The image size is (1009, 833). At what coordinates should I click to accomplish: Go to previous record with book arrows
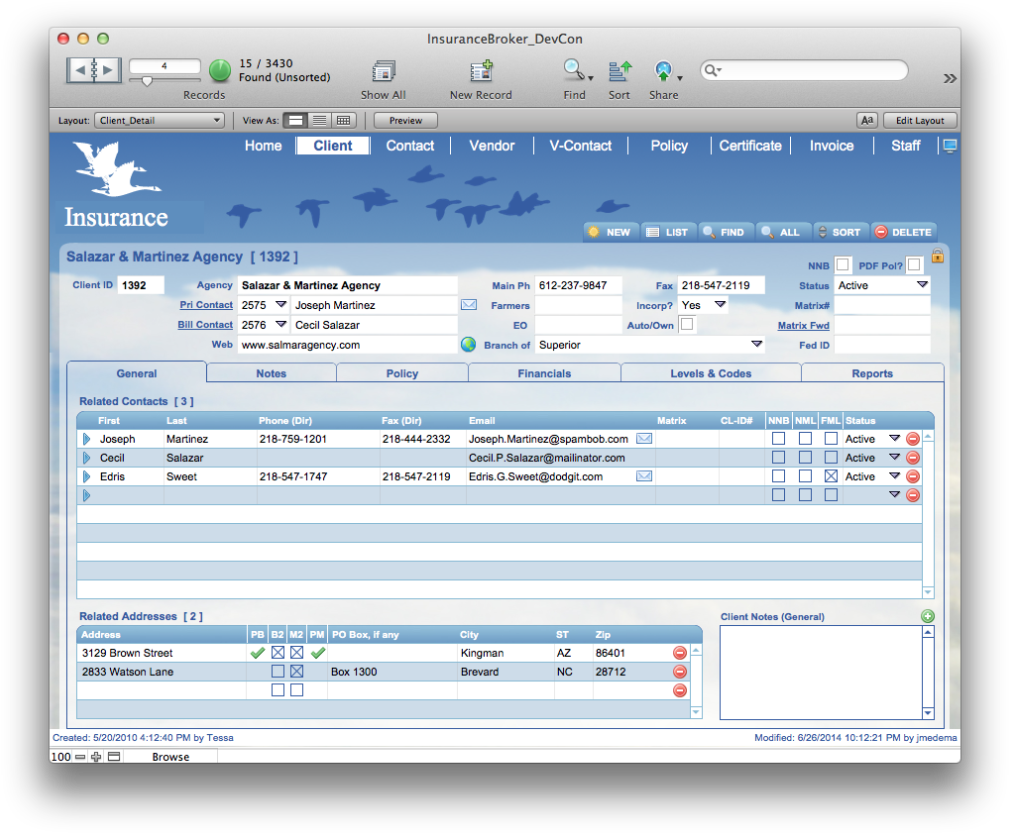[x=80, y=69]
